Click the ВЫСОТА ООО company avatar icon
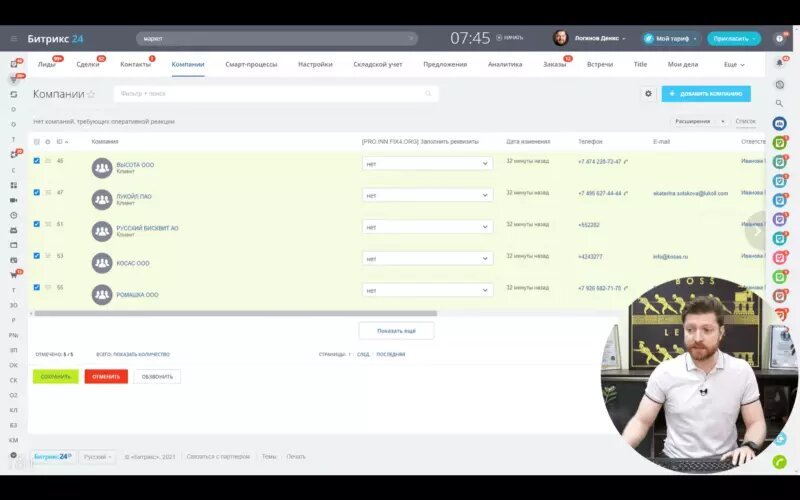 coord(102,168)
